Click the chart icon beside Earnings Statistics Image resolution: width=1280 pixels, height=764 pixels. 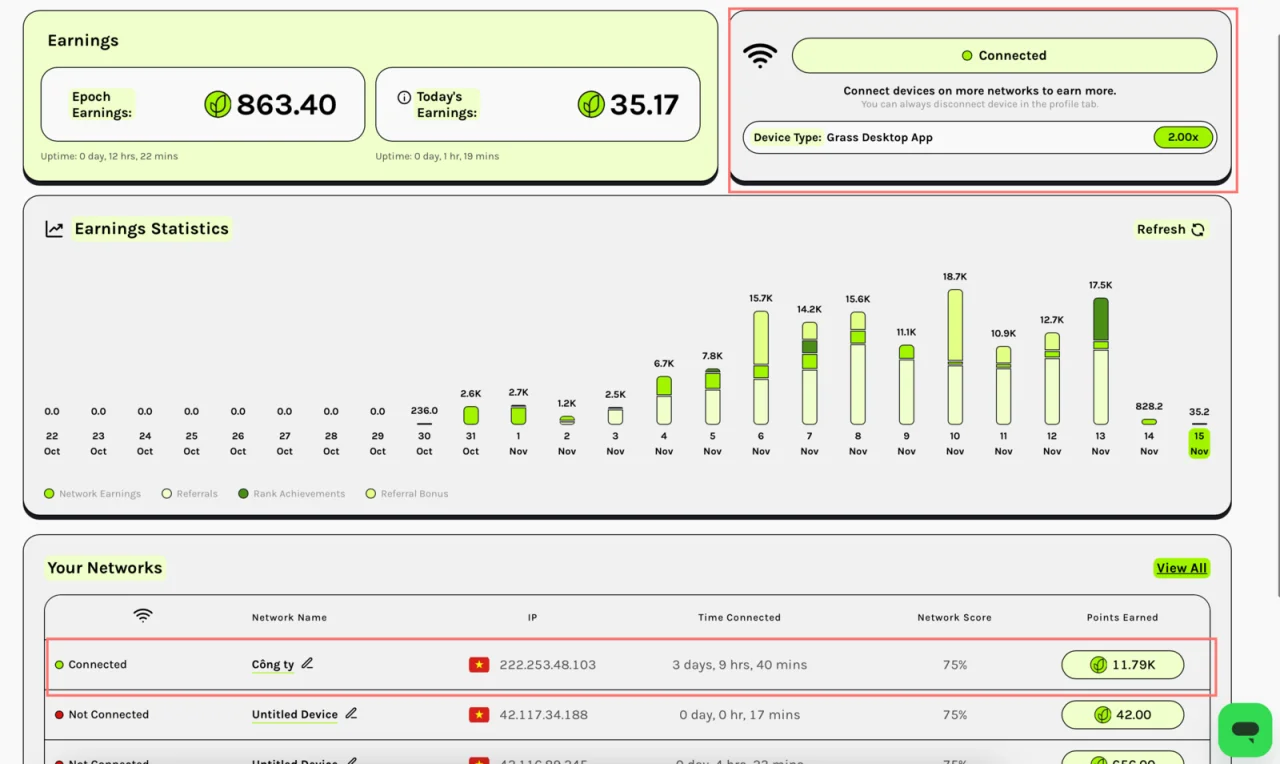[54, 229]
